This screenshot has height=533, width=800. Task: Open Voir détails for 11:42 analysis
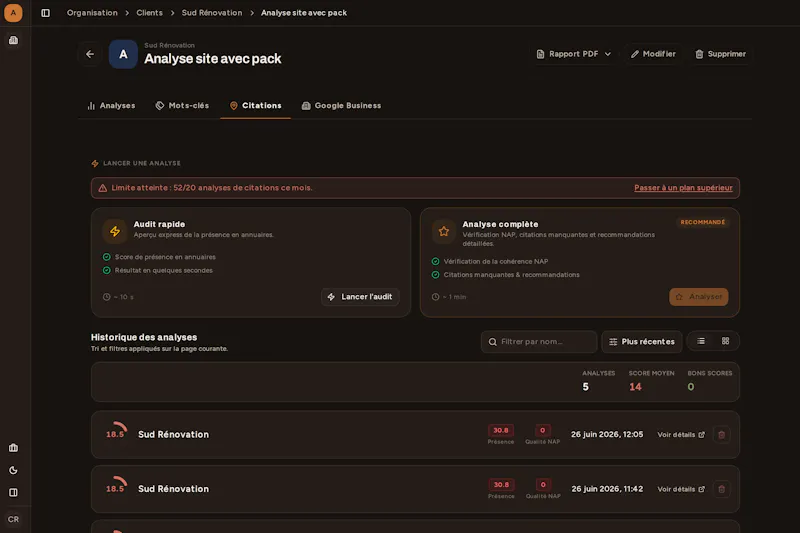[681, 489]
